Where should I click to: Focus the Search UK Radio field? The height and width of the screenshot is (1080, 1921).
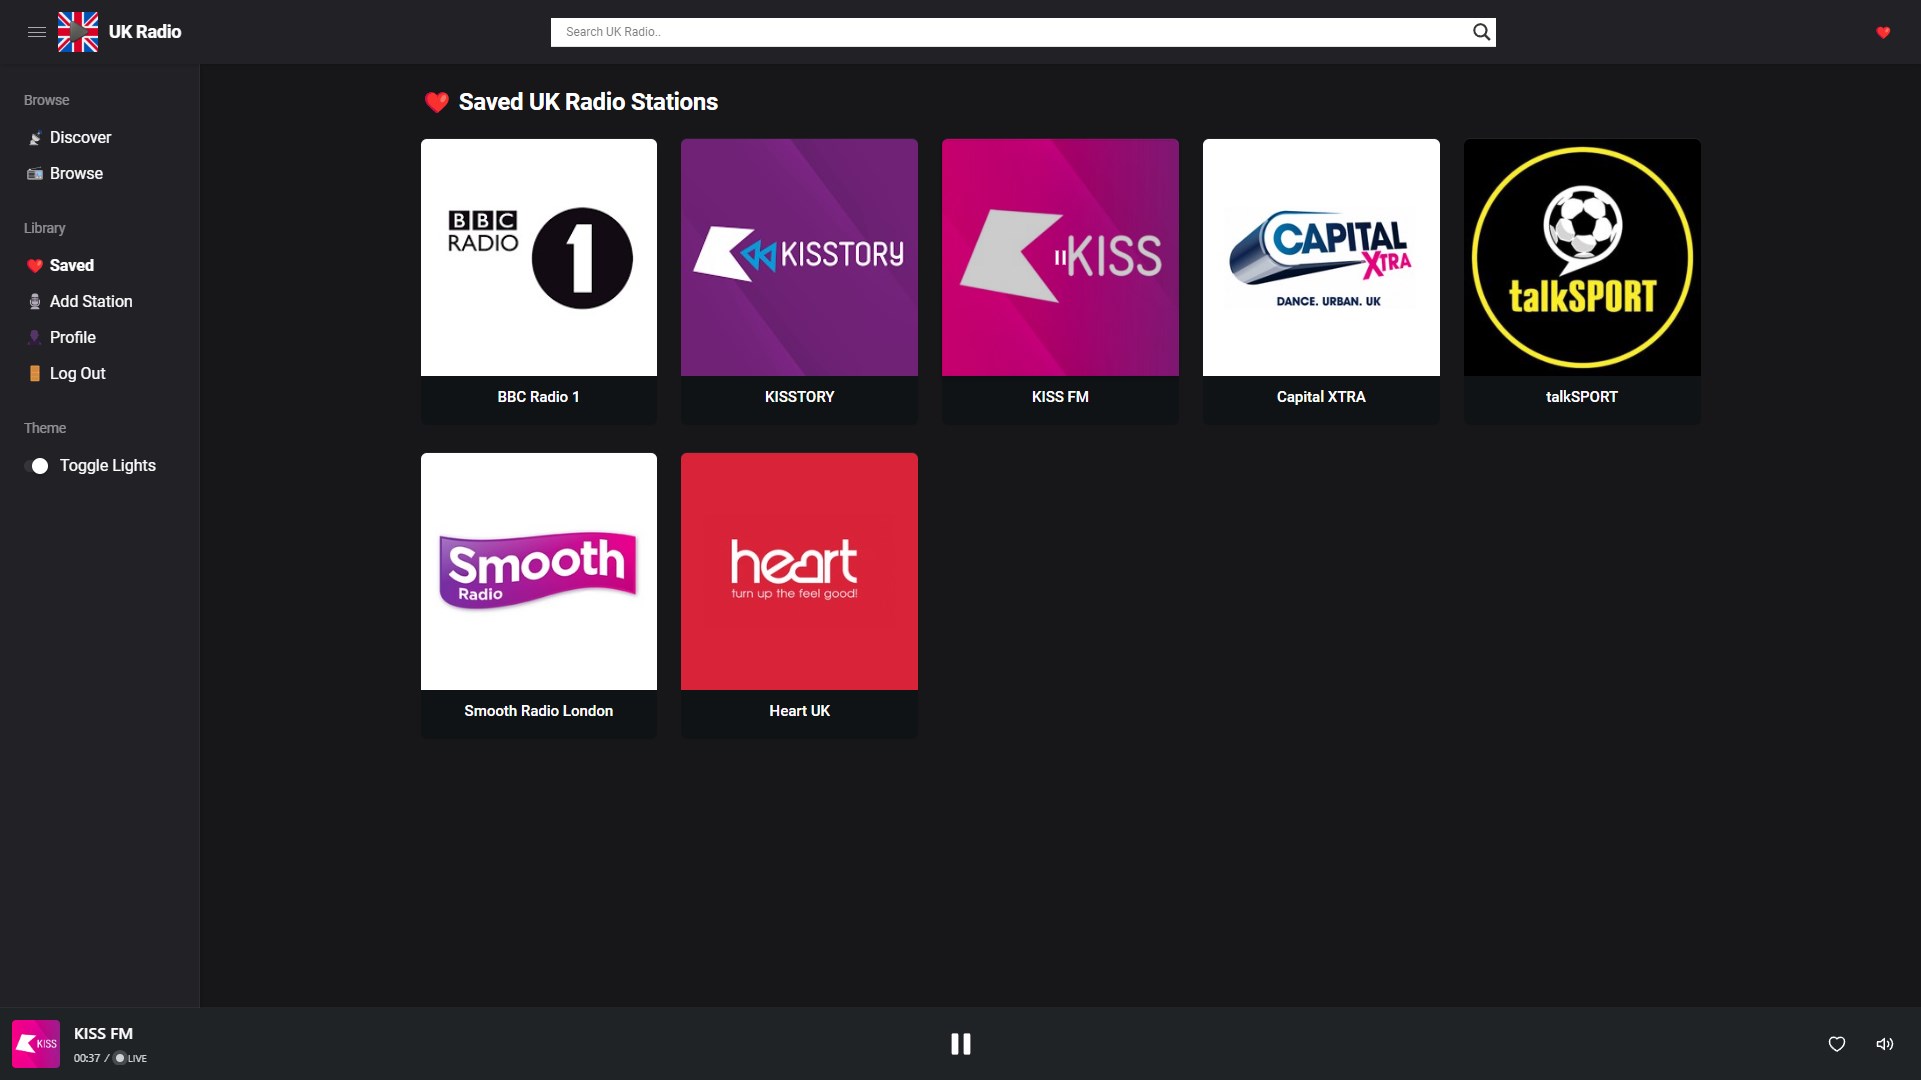pyautogui.click(x=1010, y=32)
